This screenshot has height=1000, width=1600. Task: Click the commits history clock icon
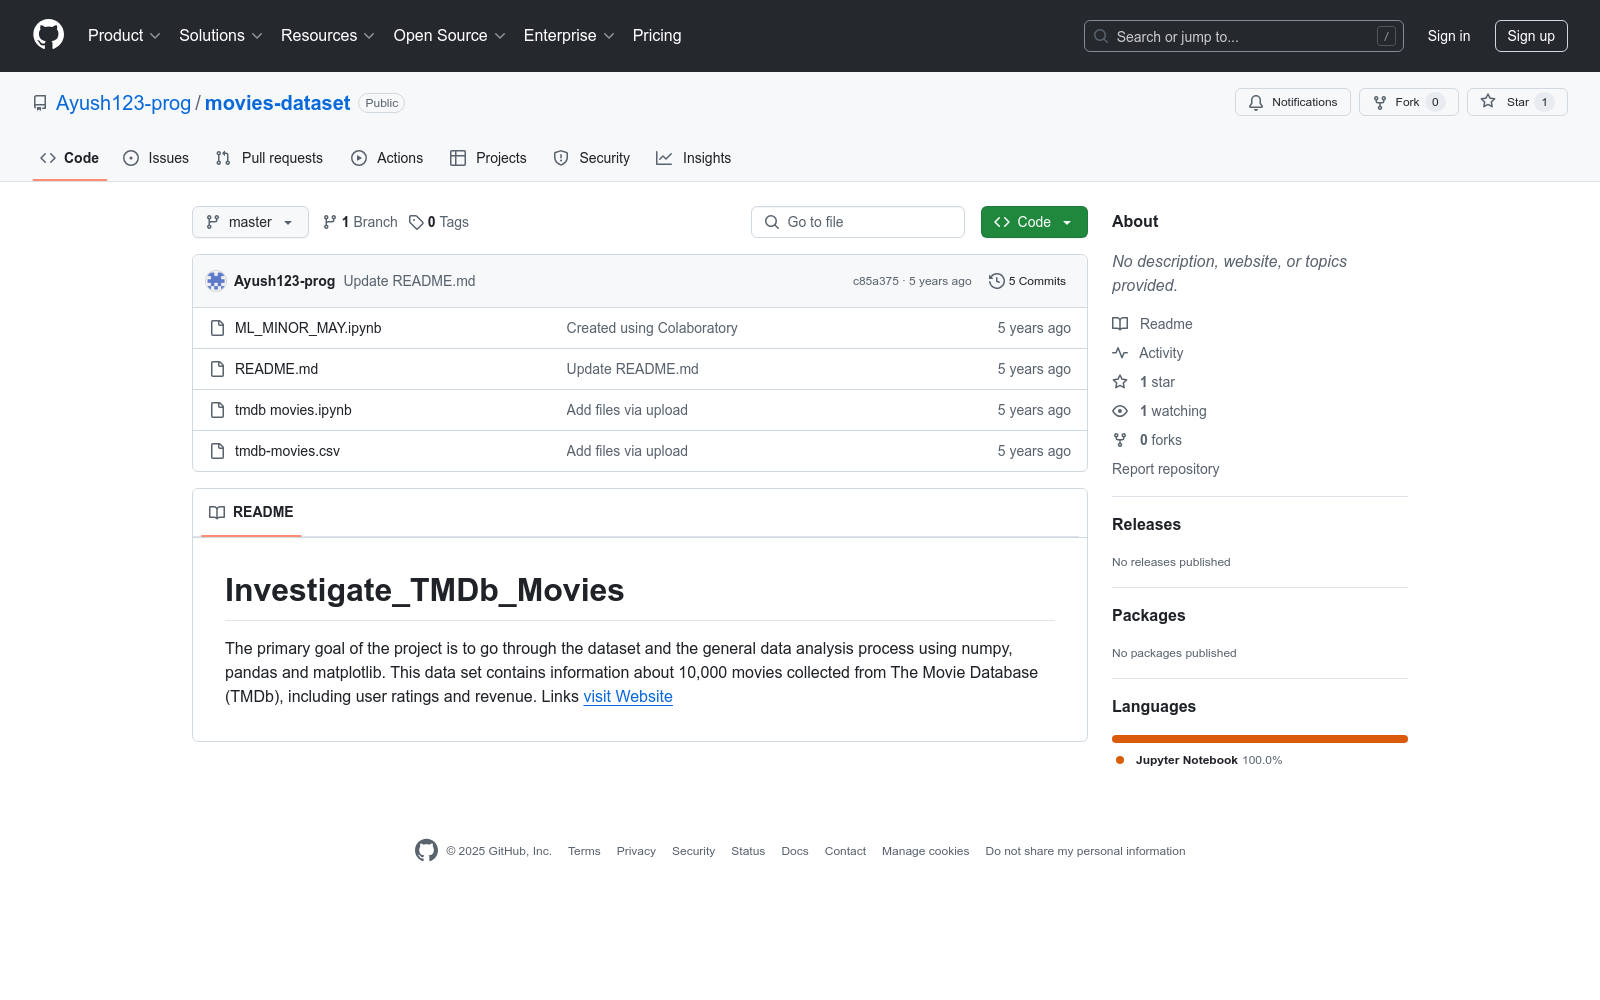(996, 281)
